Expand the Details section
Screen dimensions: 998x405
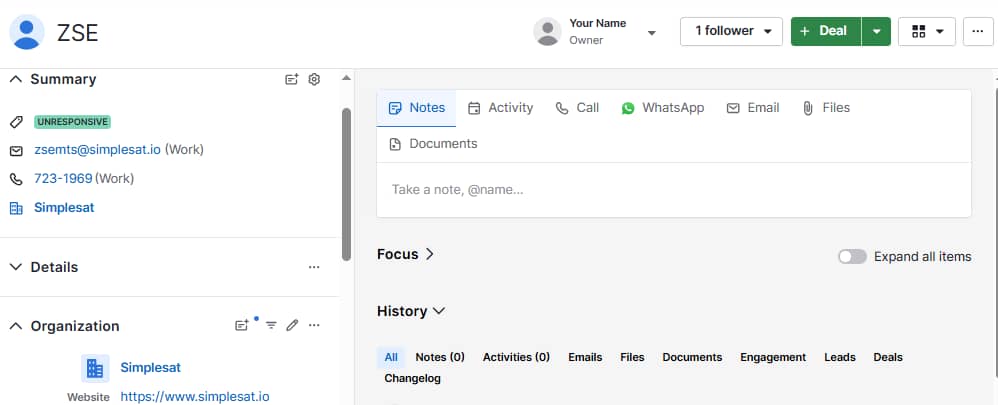click(16, 267)
